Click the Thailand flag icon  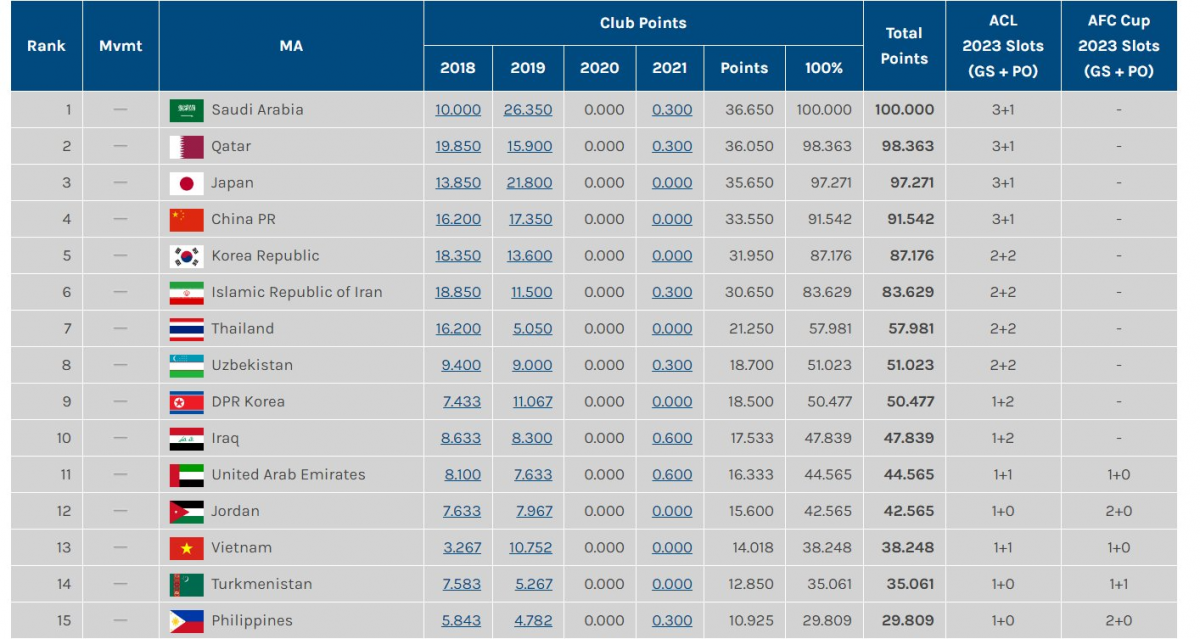click(x=186, y=329)
